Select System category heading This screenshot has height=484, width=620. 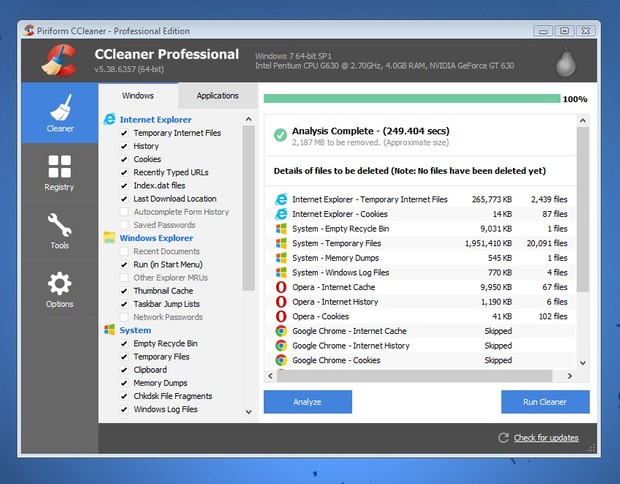135,330
